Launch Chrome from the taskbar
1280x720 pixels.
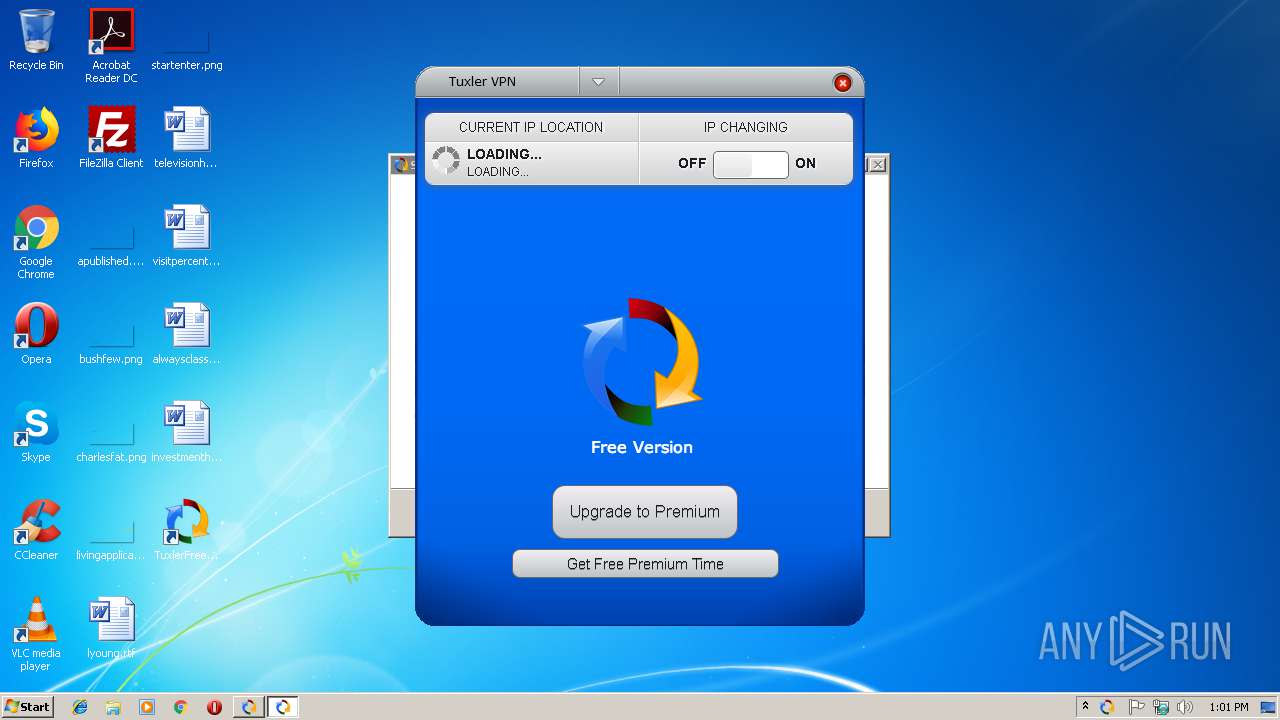[181, 707]
